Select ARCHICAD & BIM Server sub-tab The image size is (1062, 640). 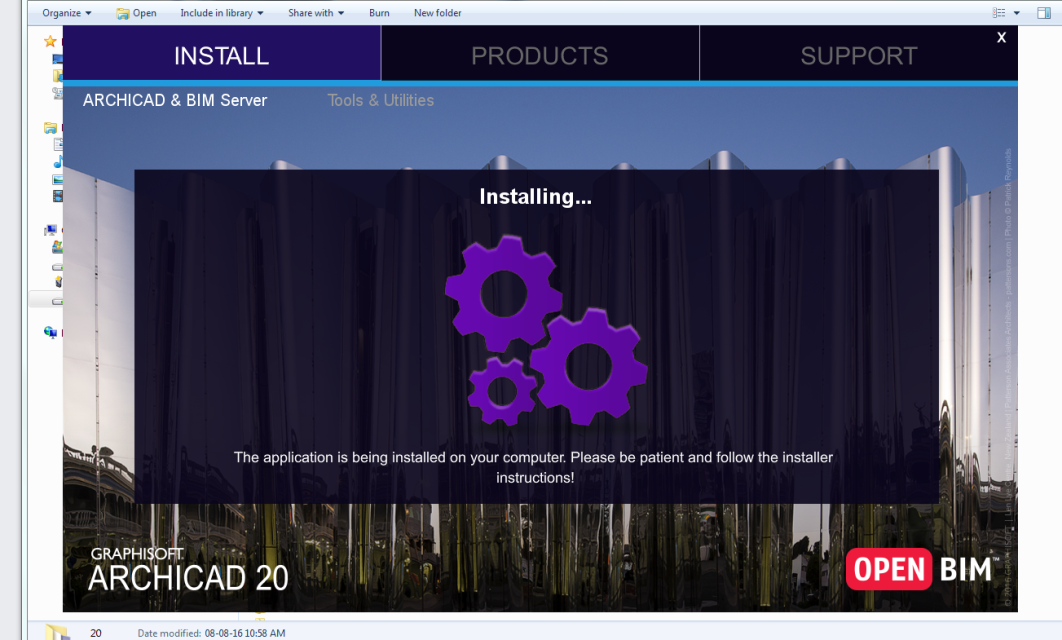point(175,100)
